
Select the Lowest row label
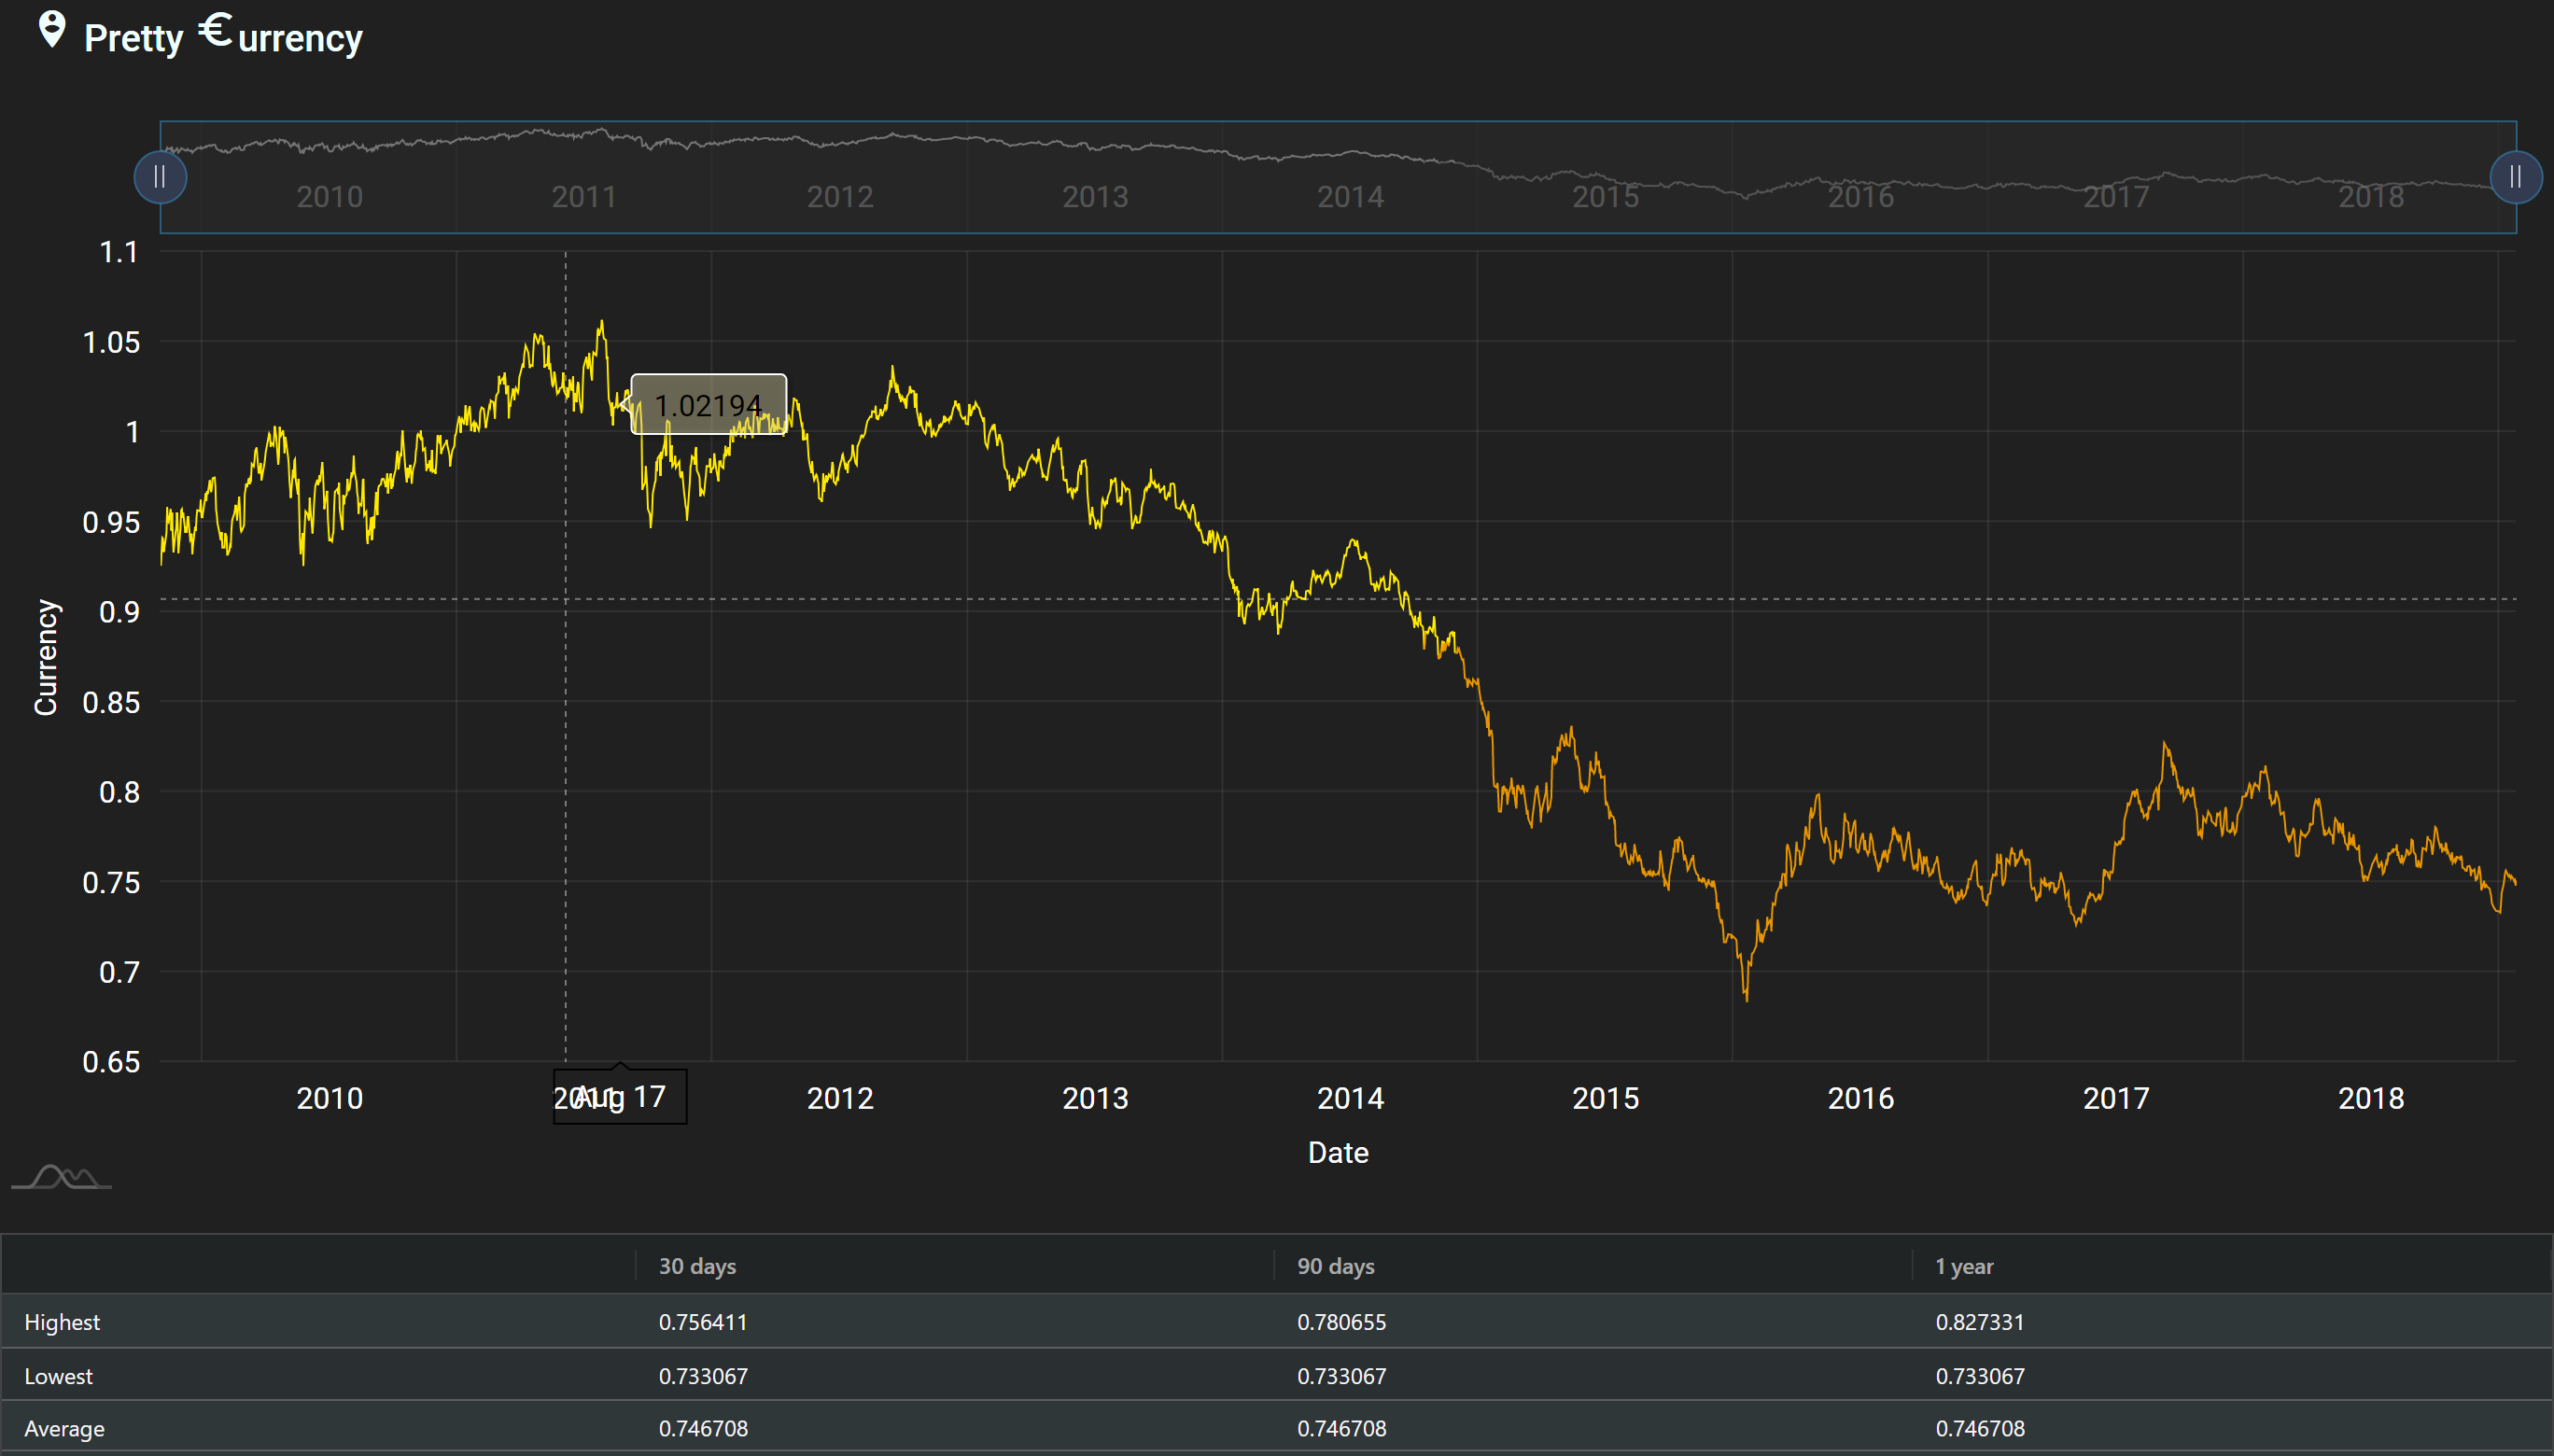click(x=58, y=1376)
